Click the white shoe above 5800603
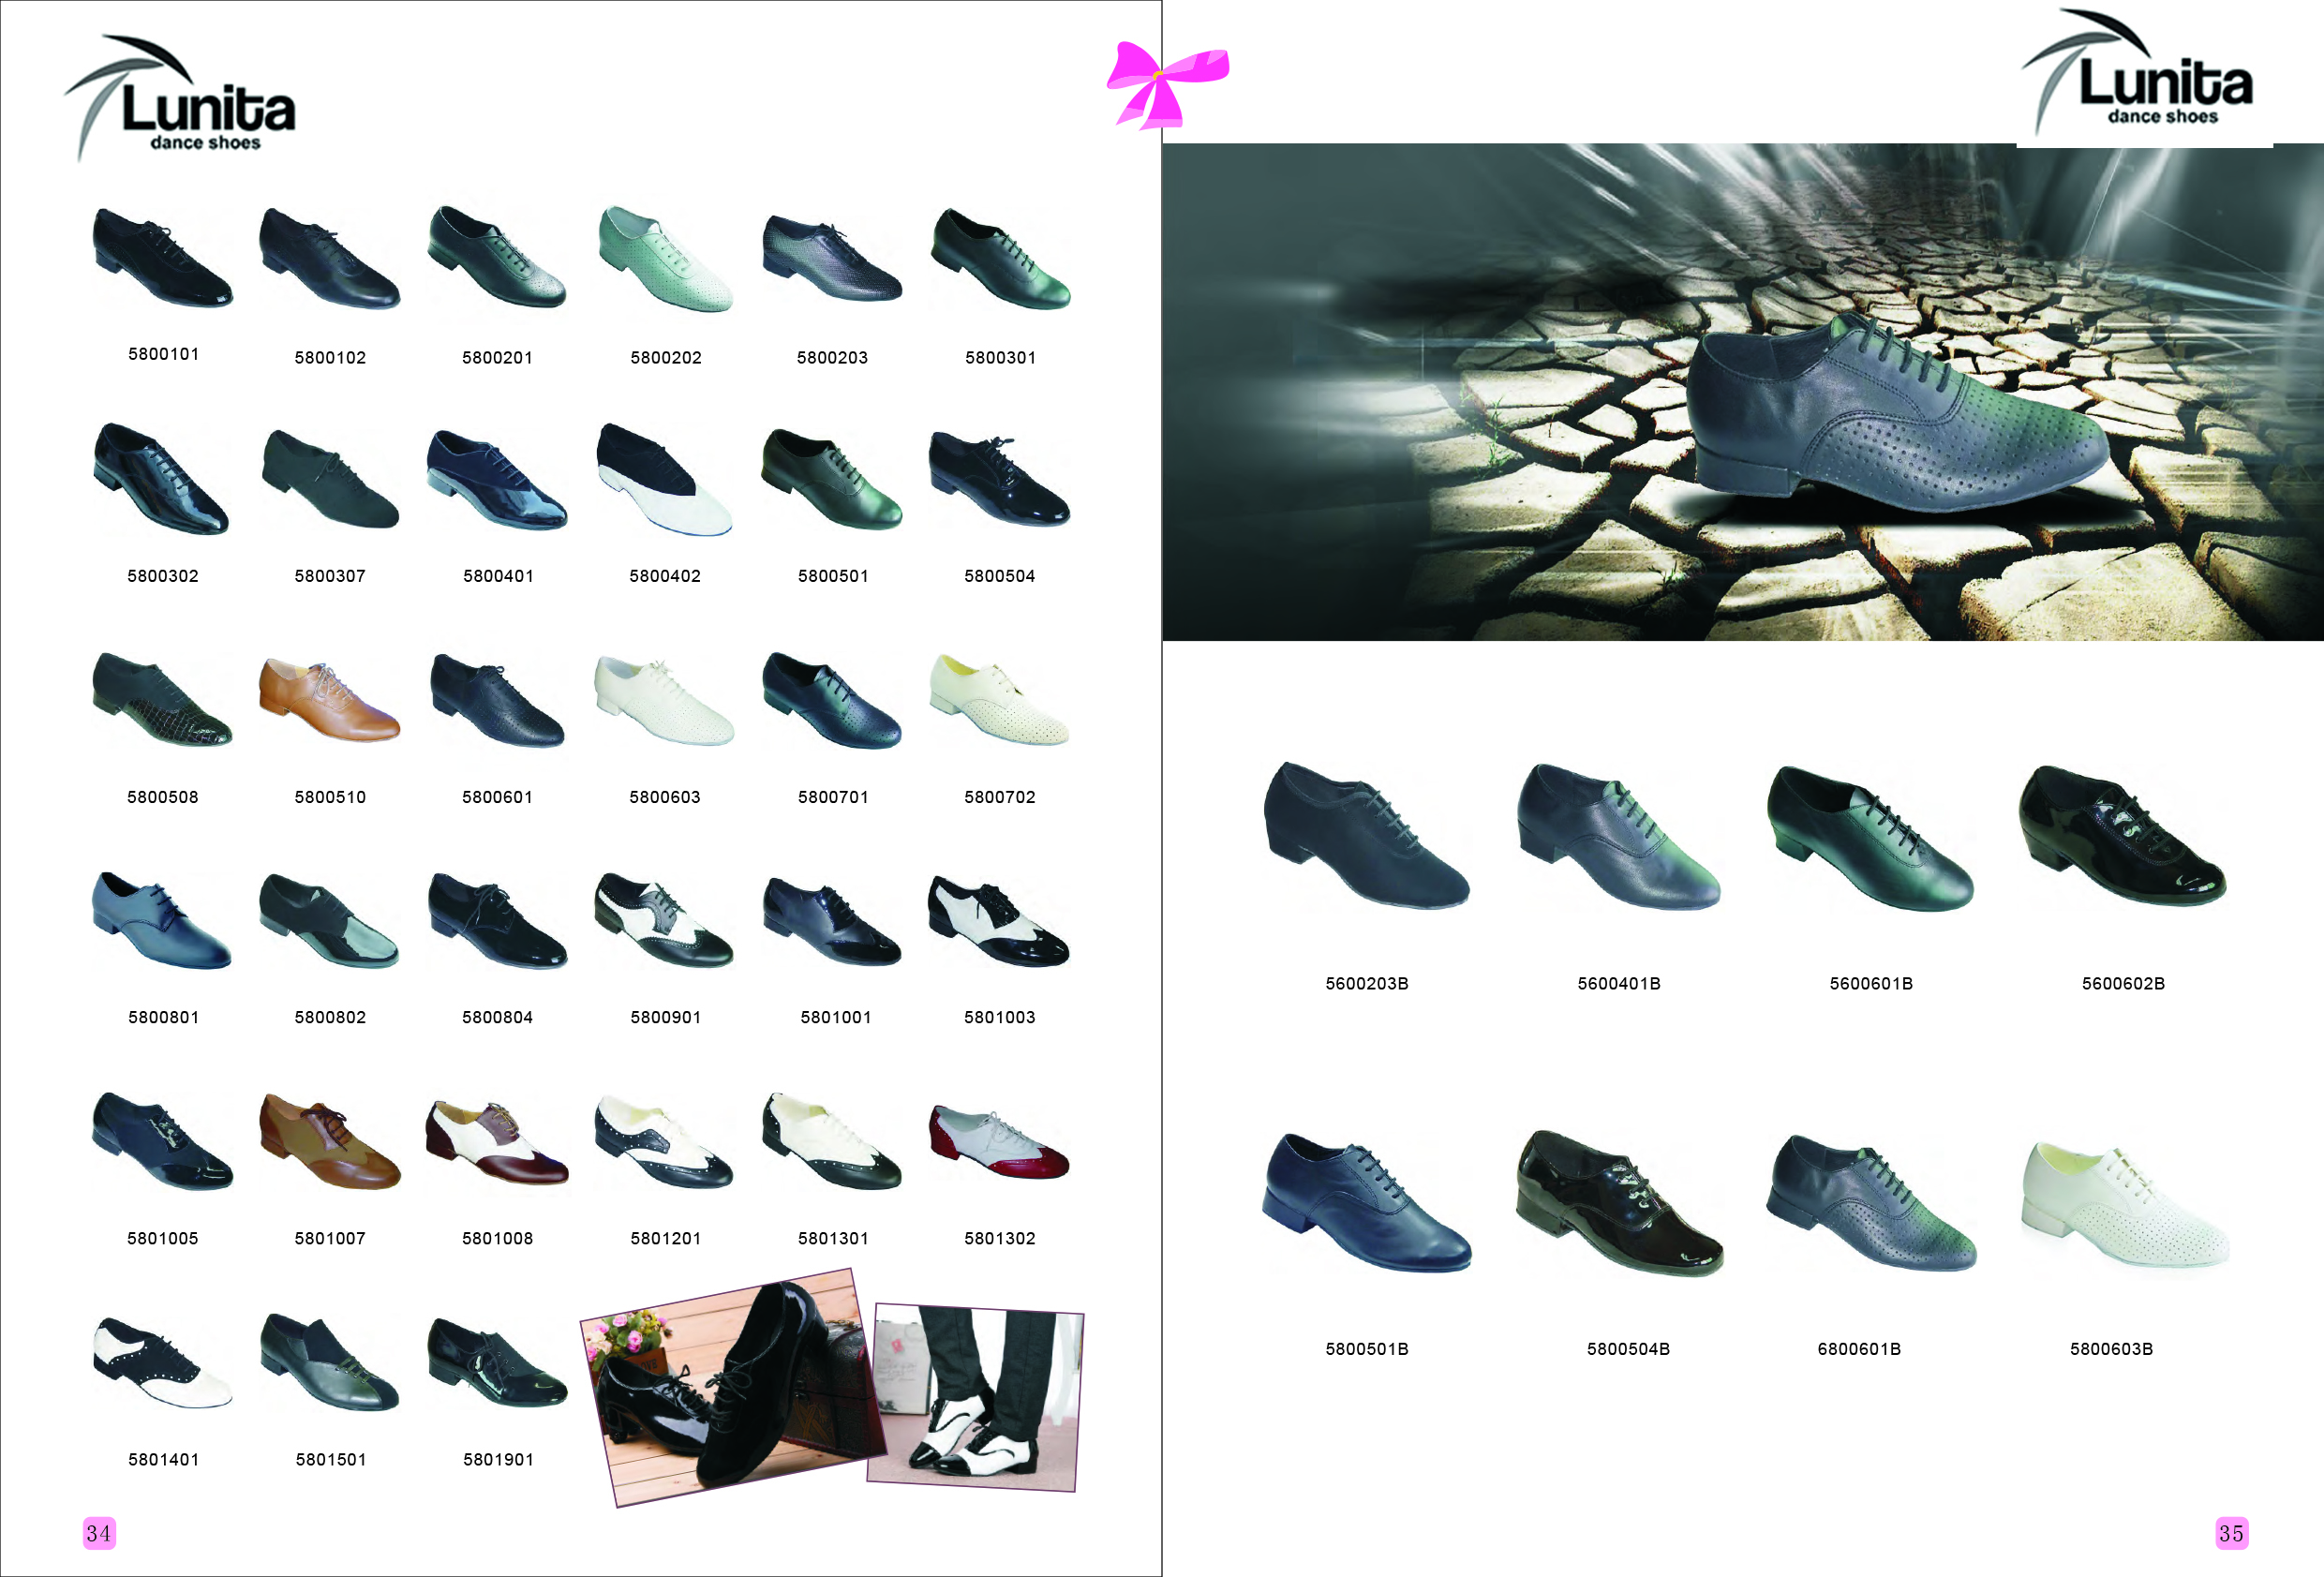The height and width of the screenshot is (1577, 2324). (664, 700)
